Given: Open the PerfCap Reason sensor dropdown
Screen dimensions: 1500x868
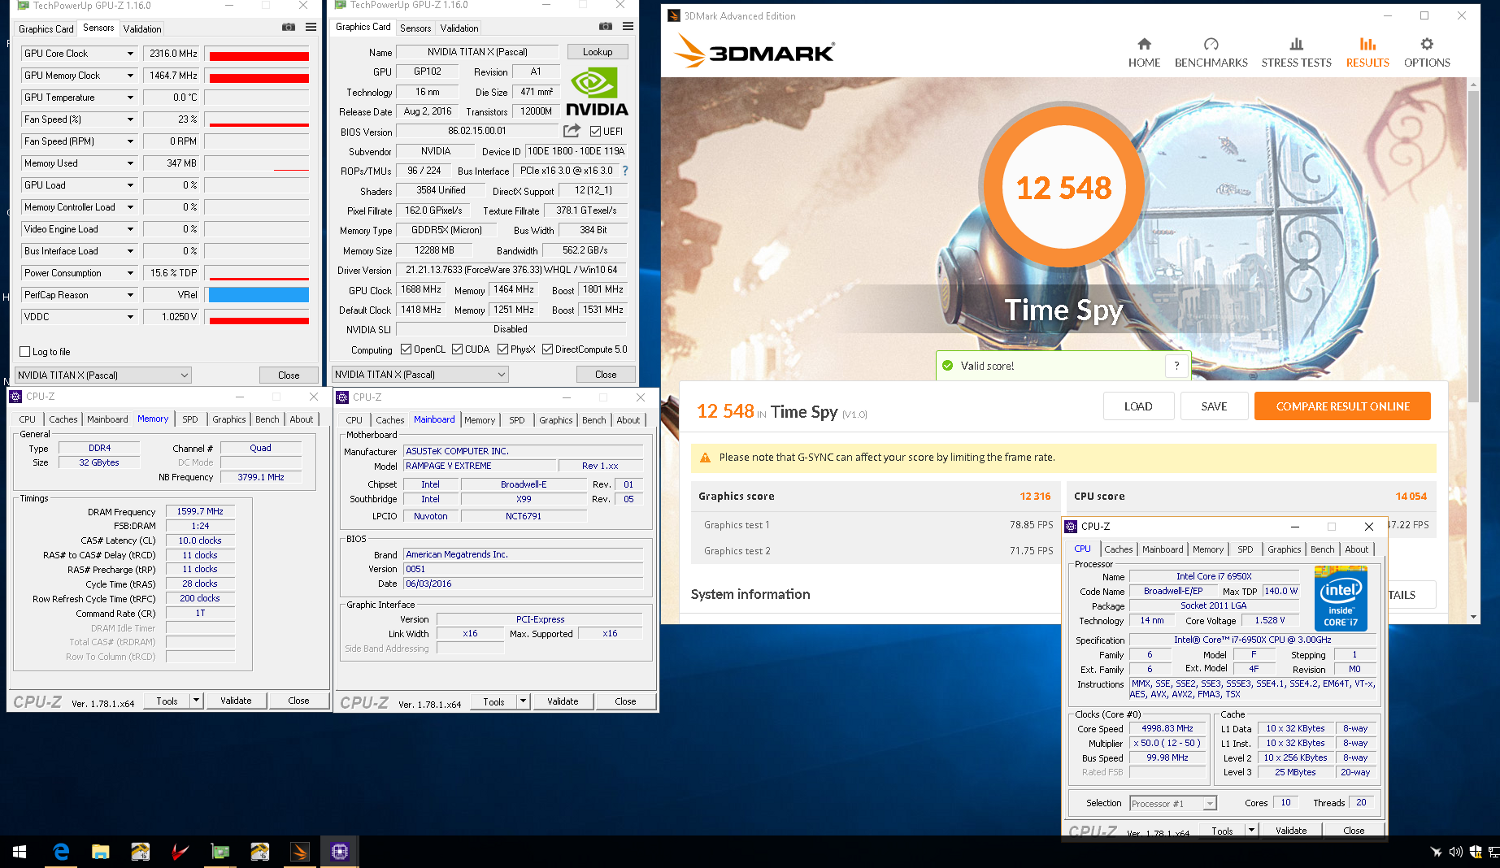Looking at the screenshot, I should 130,295.
